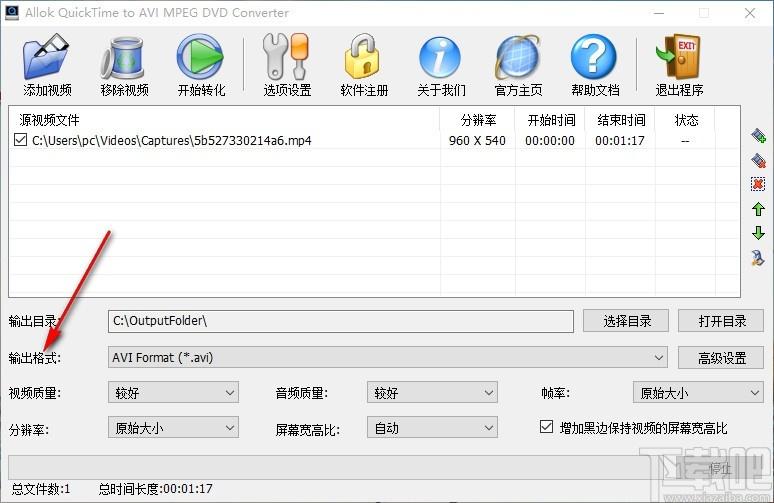Click the 移除视频 (remove video) trash icon
This screenshot has height=503, width=774.
click(123, 58)
